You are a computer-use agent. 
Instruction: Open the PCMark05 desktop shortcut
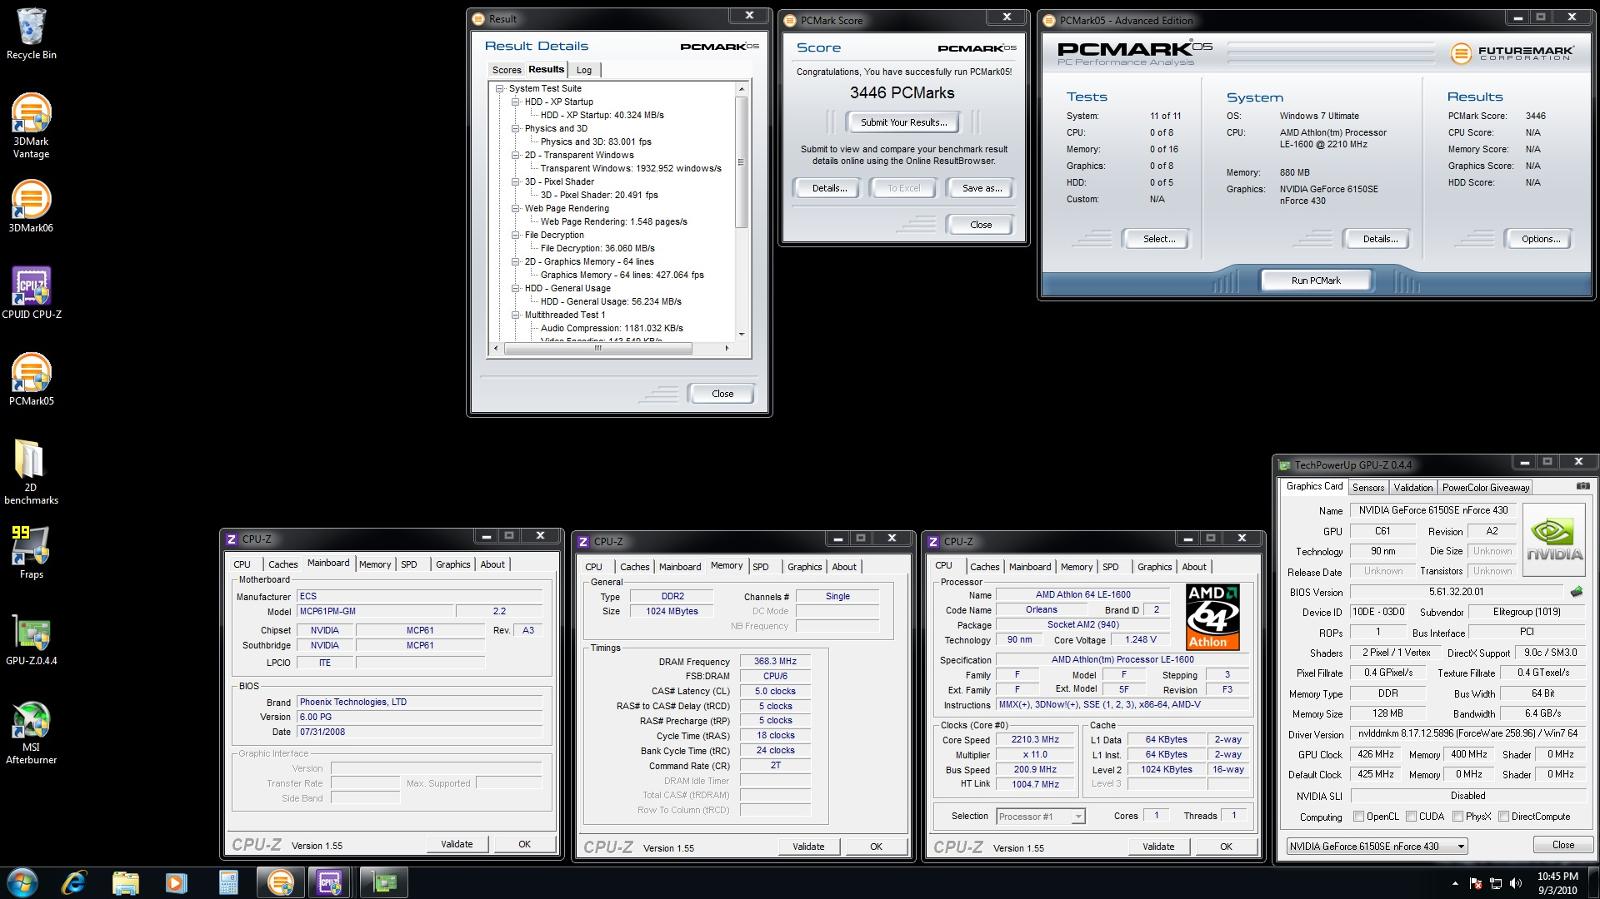point(31,379)
